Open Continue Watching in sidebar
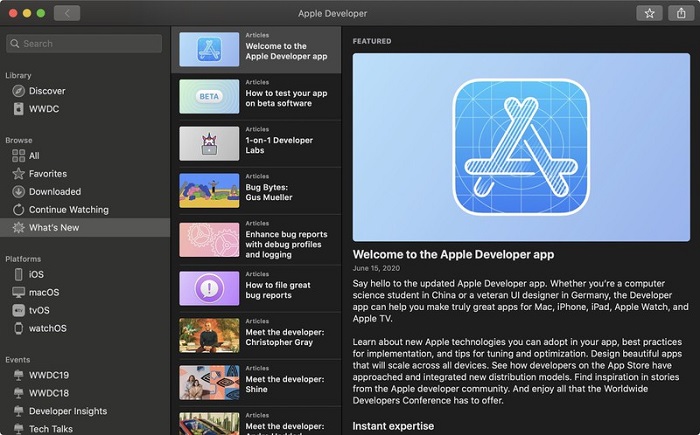 point(68,209)
